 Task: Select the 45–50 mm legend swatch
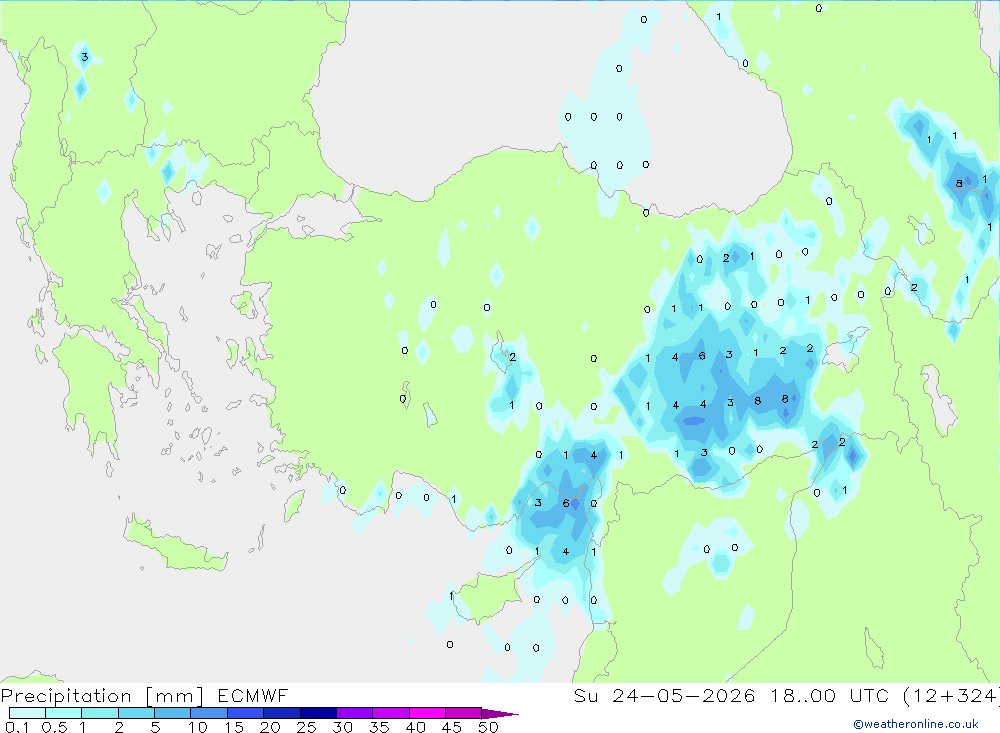point(463,713)
